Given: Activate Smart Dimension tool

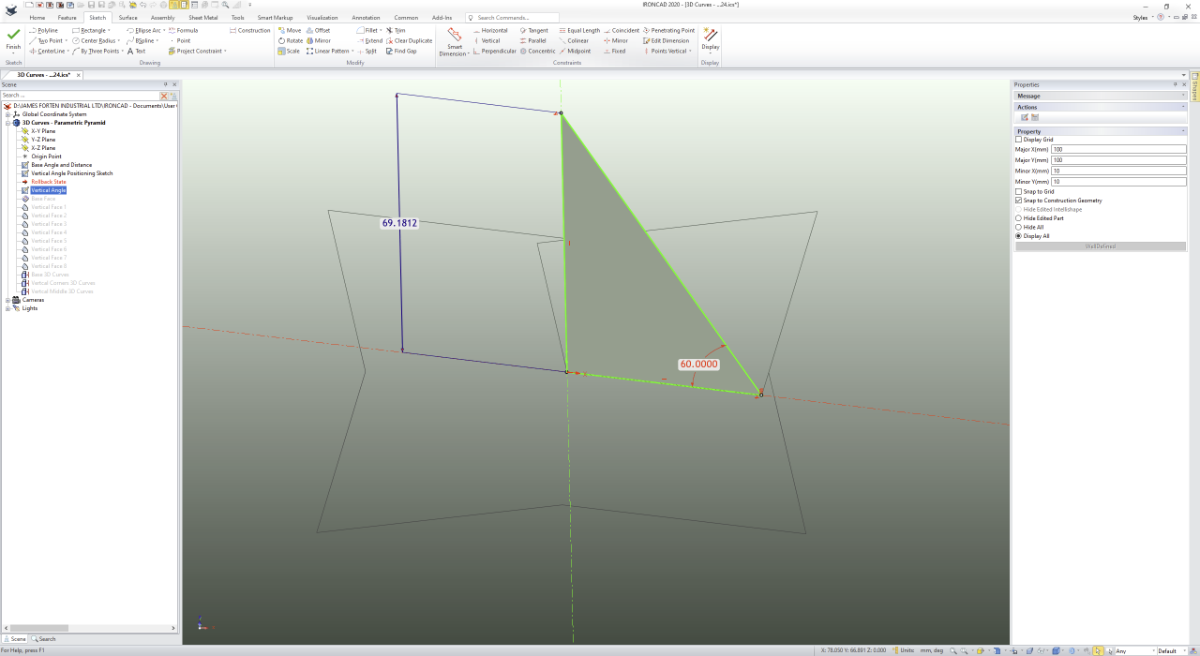Looking at the screenshot, I should [x=455, y=41].
